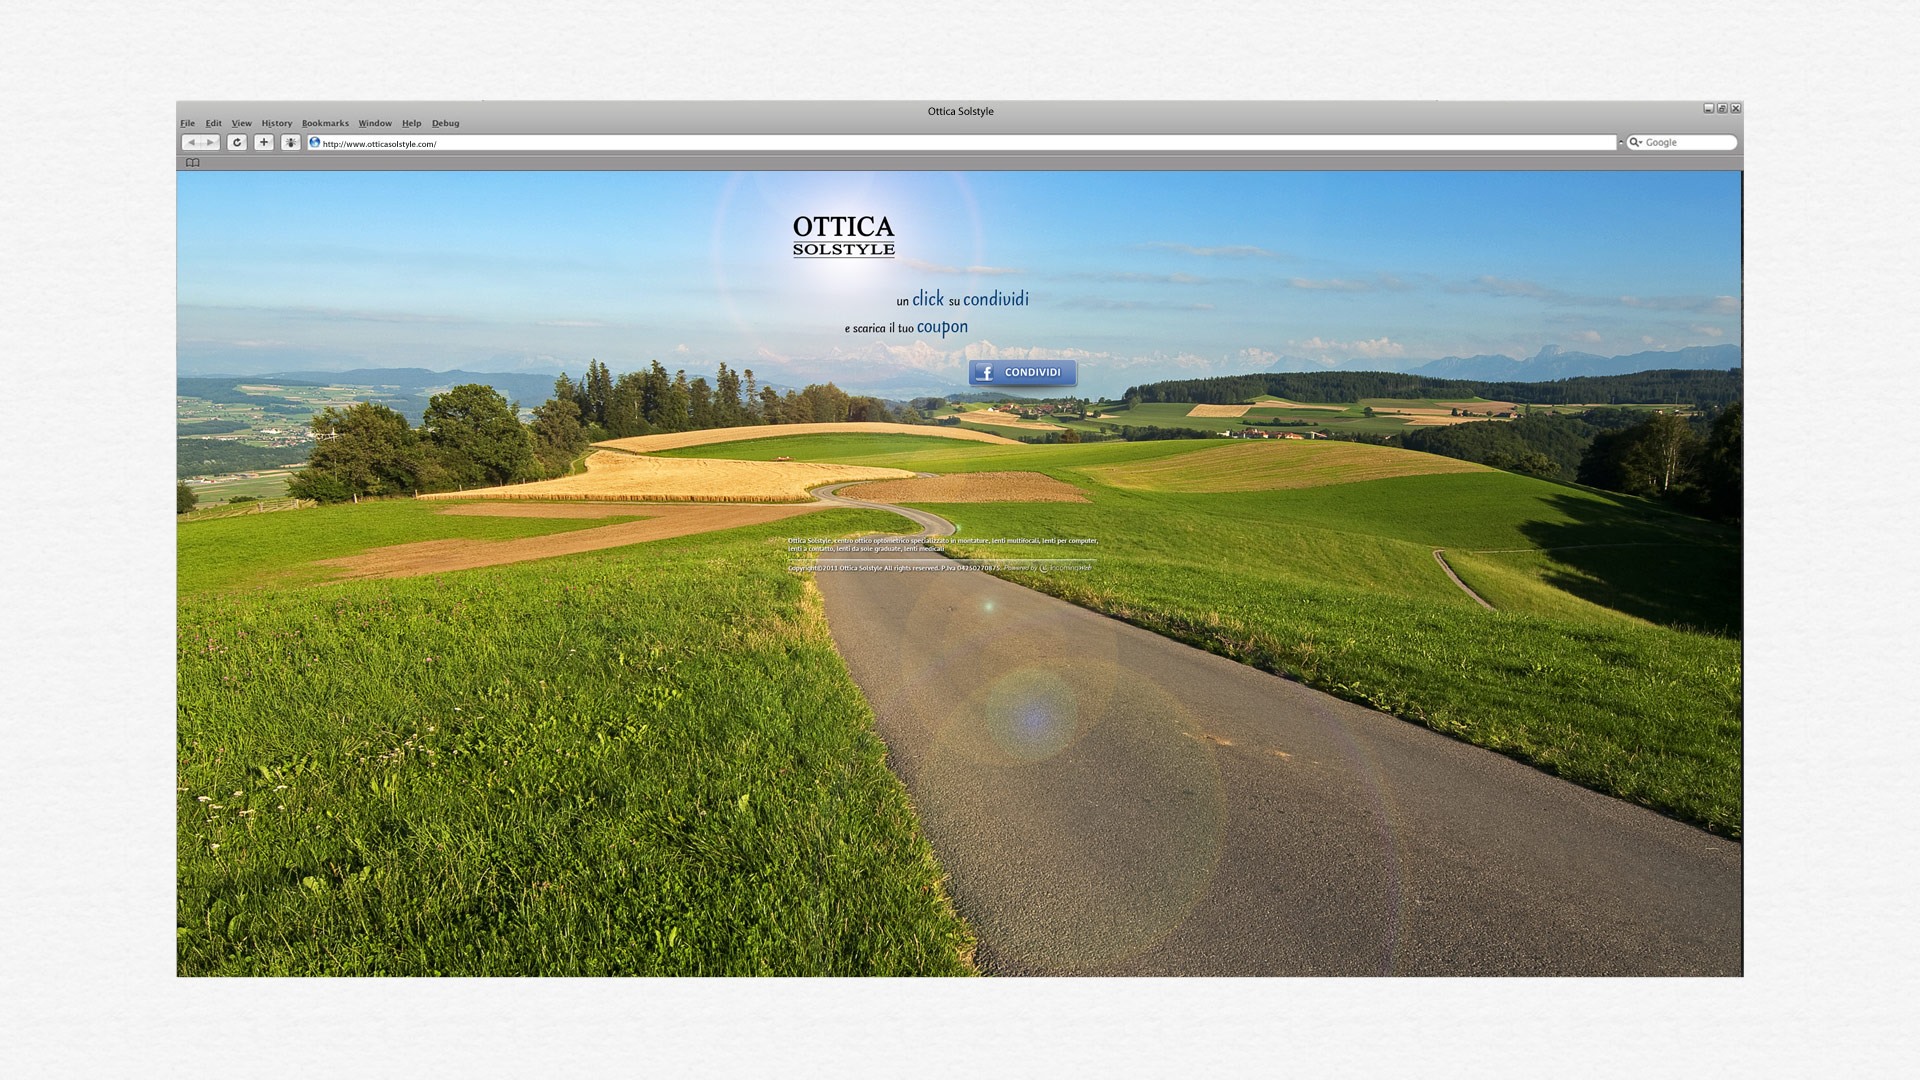The image size is (1920, 1080).
Task: Click the 'e scarica il tuo coupon' text
Action: pyautogui.click(x=906, y=327)
